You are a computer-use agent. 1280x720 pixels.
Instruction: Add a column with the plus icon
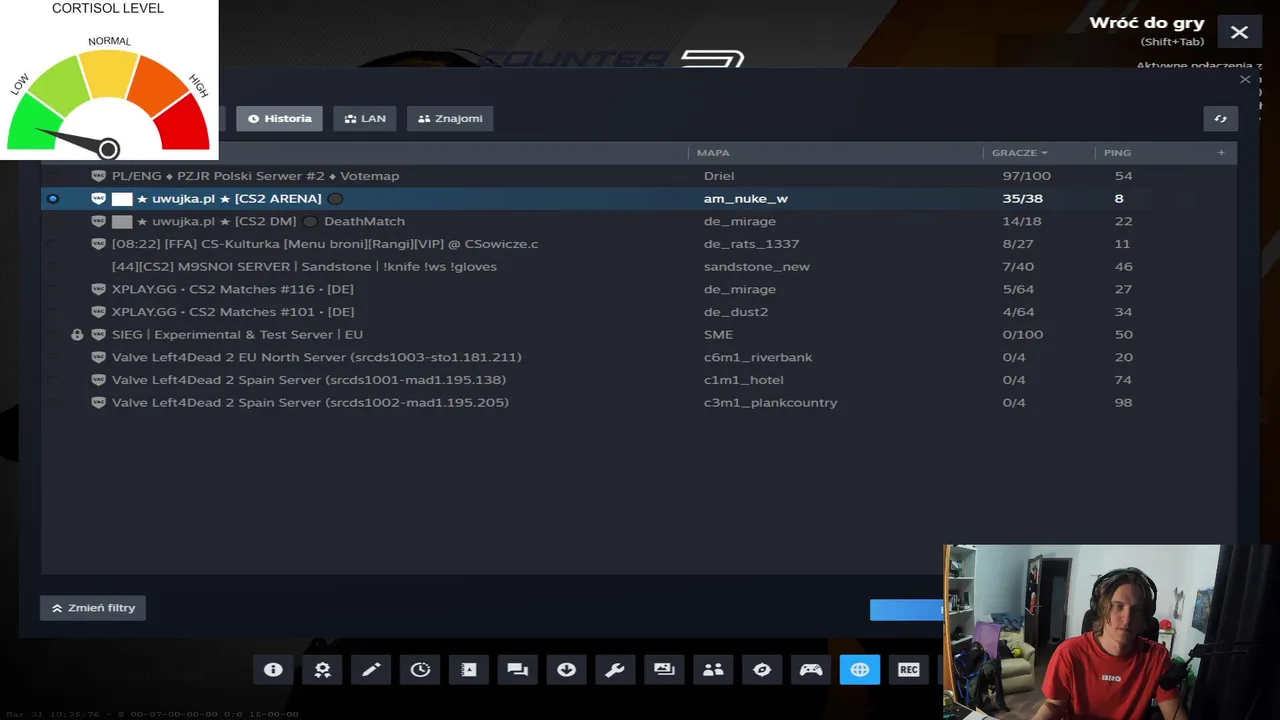tap(1221, 153)
